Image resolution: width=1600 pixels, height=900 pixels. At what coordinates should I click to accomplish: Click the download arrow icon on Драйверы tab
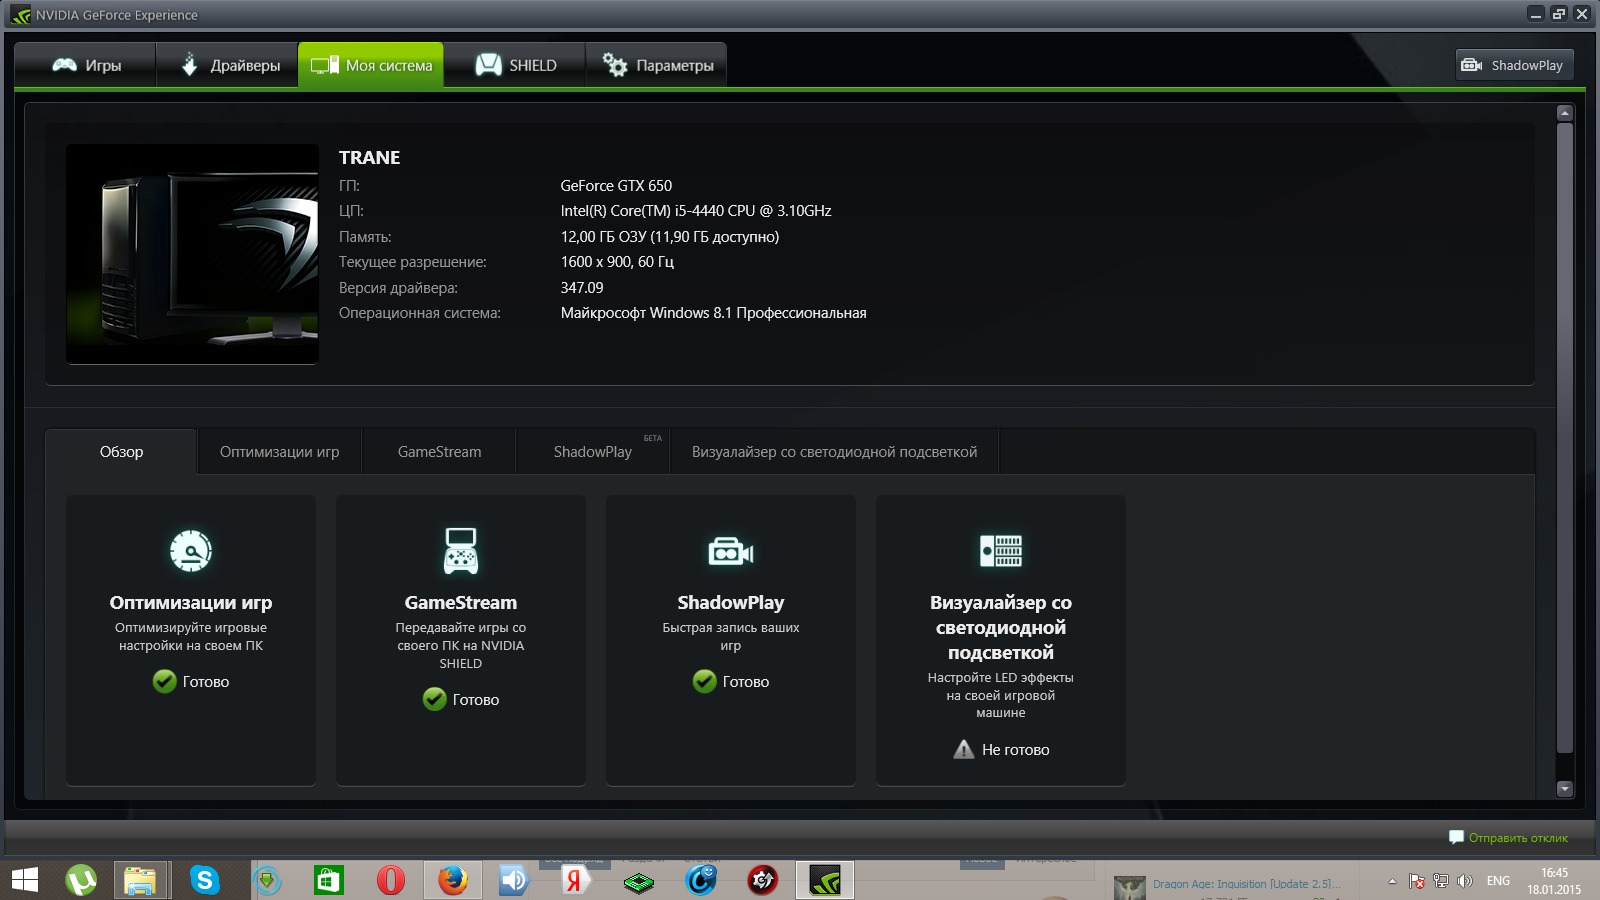(x=189, y=65)
